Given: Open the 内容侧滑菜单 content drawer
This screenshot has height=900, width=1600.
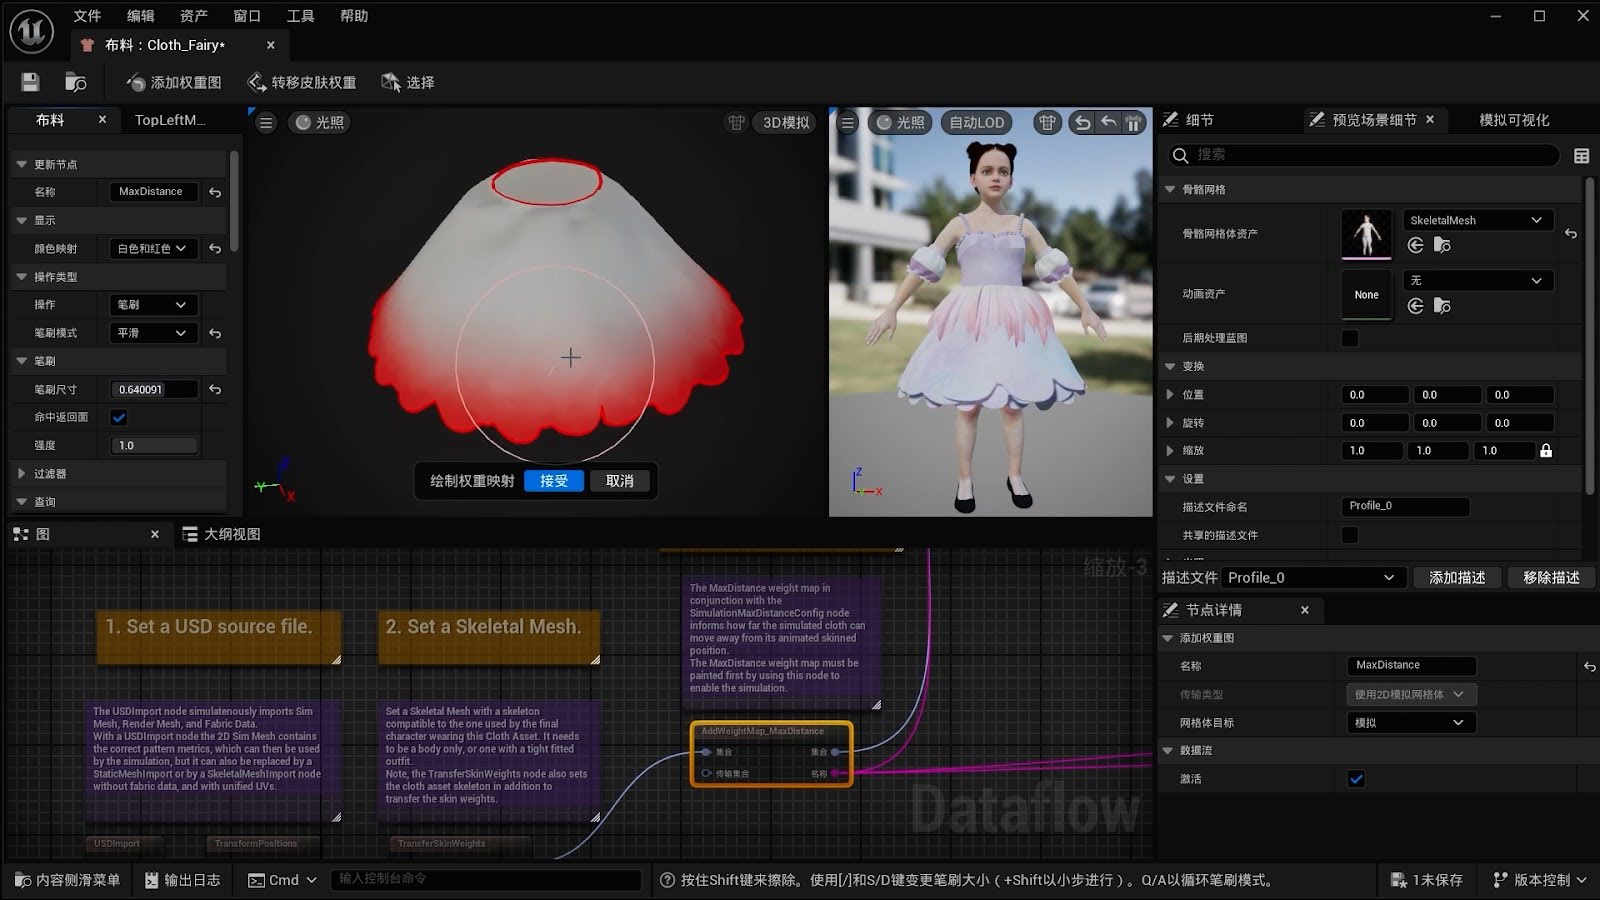Looking at the screenshot, I should click(70, 880).
